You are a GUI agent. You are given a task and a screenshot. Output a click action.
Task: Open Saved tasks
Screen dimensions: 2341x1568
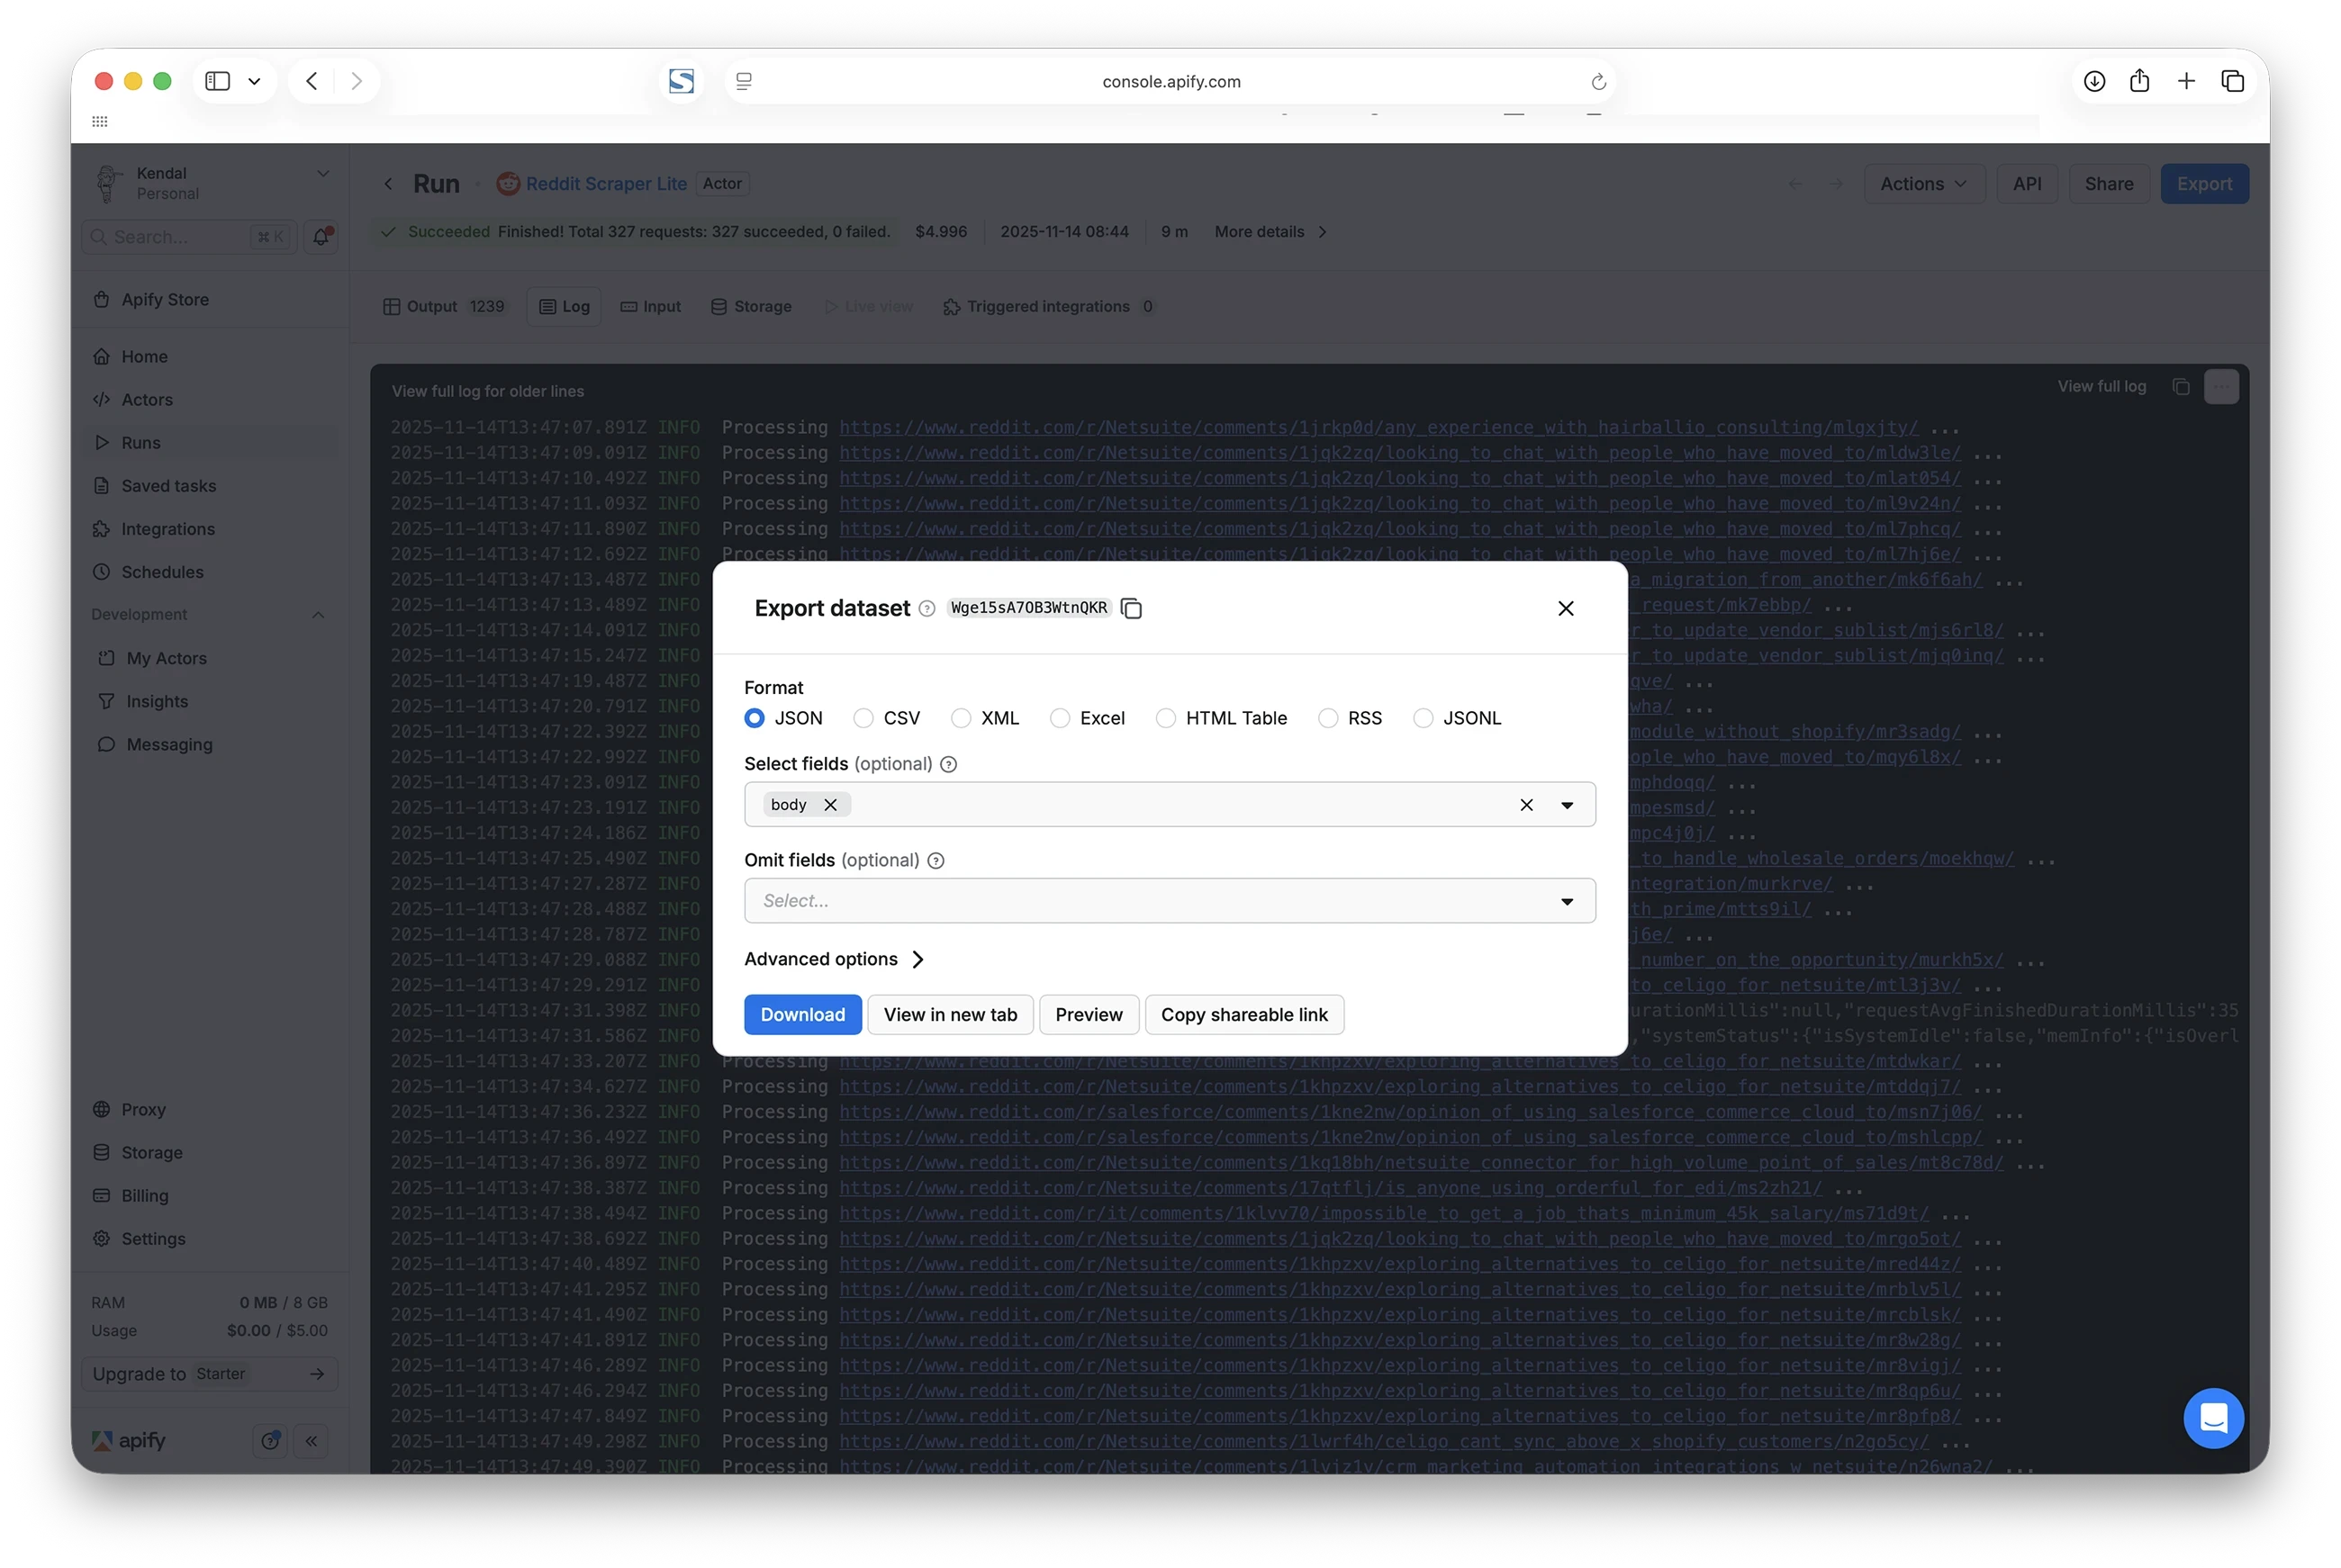211,486
